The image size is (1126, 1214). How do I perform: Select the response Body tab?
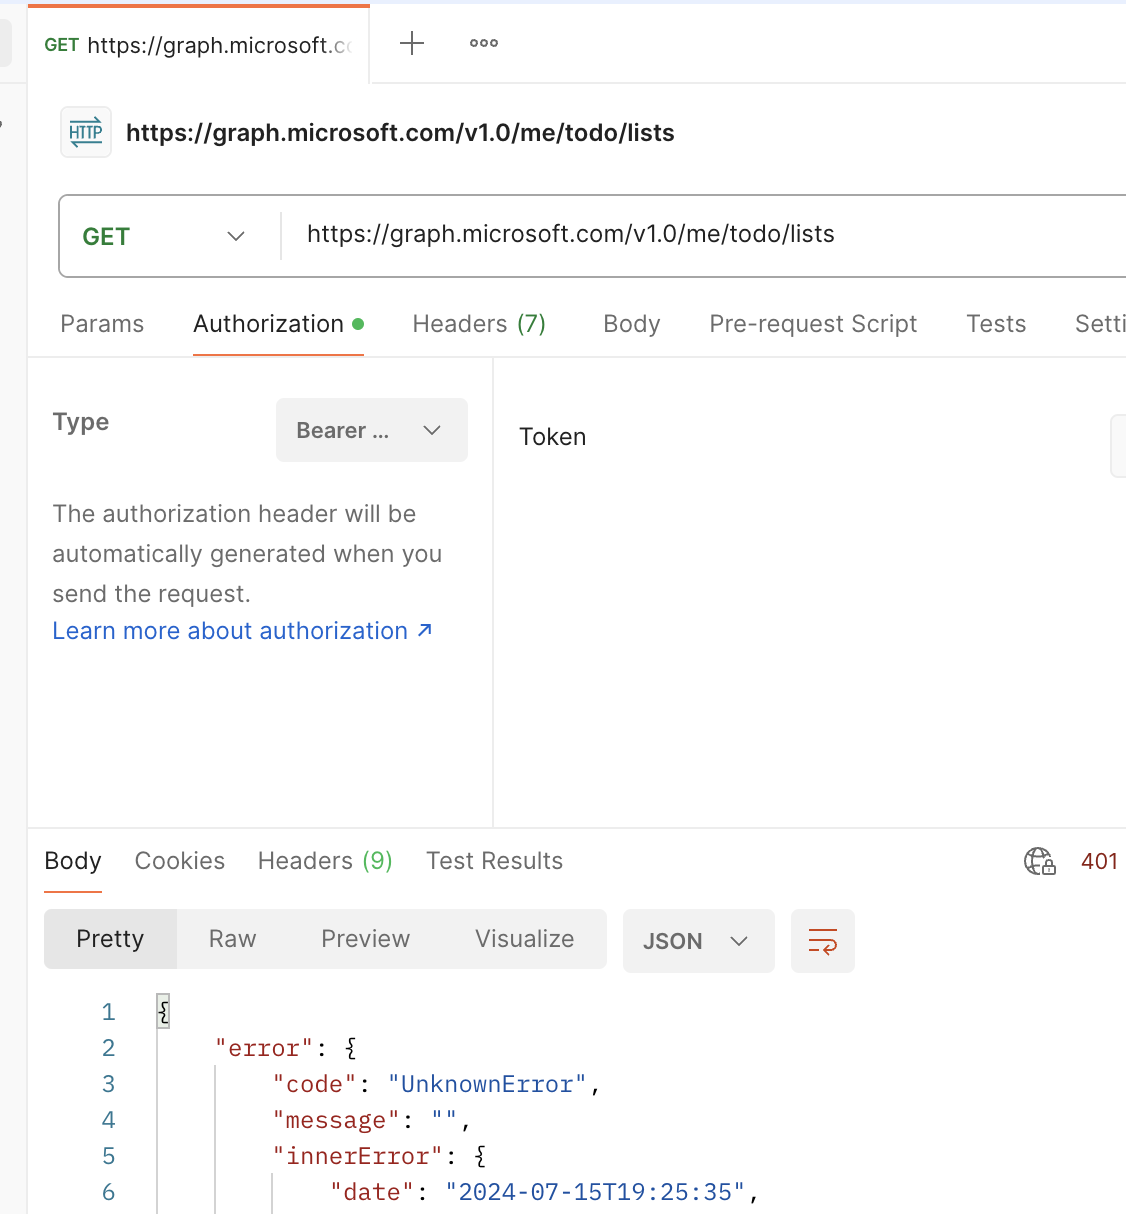click(73, 861)
